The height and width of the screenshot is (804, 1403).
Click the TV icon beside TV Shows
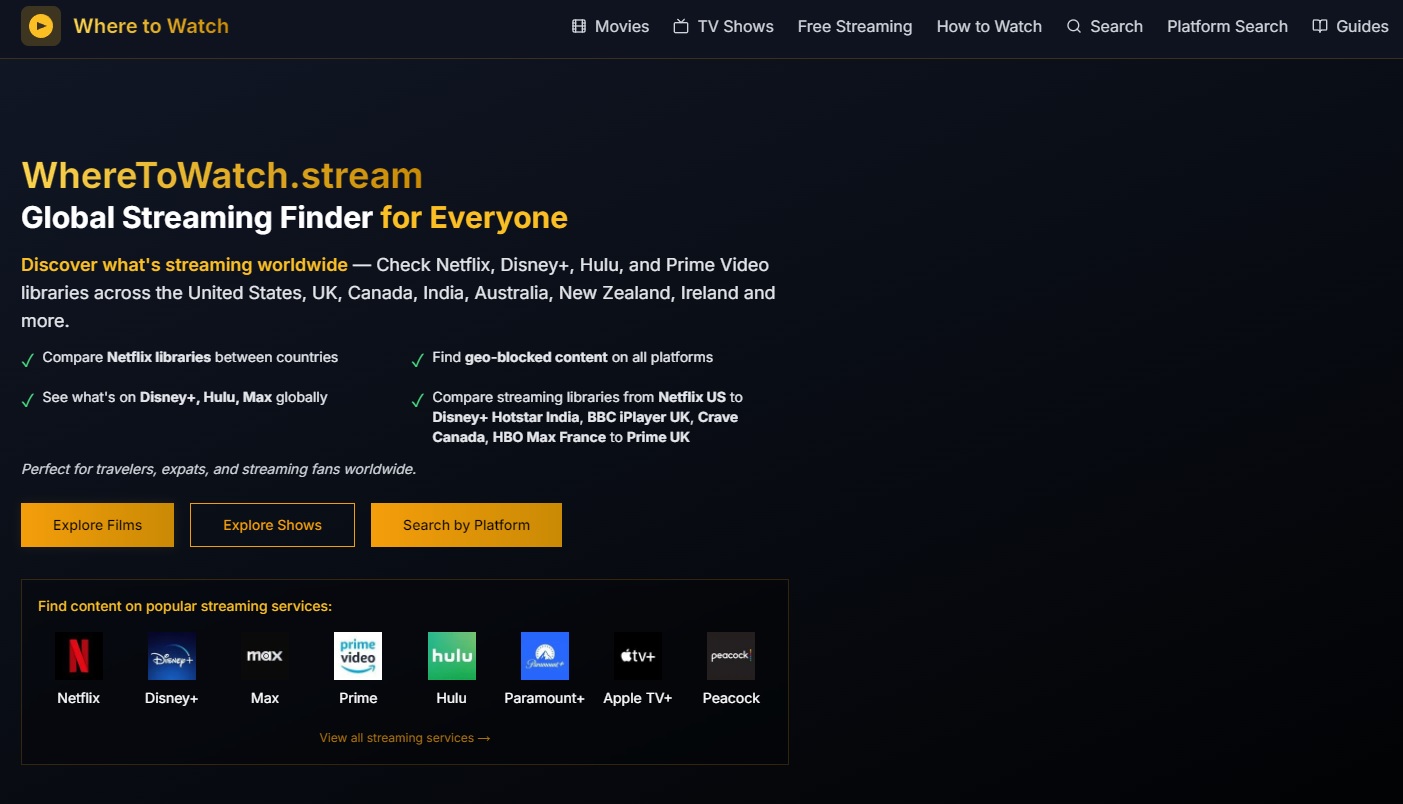[681, 27]
